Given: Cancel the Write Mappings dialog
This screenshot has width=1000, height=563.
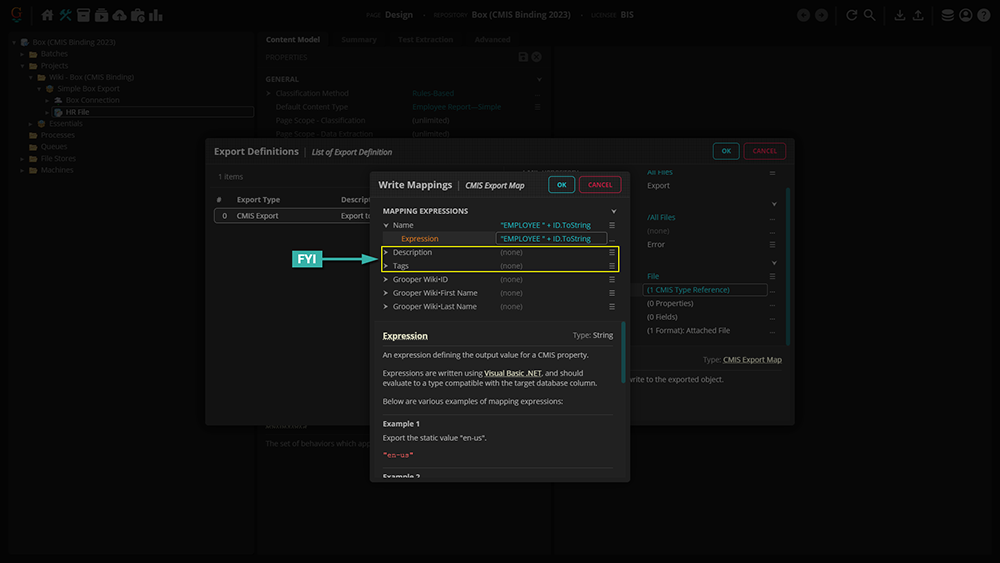Looking at the screenshot, I should [600, 185].
